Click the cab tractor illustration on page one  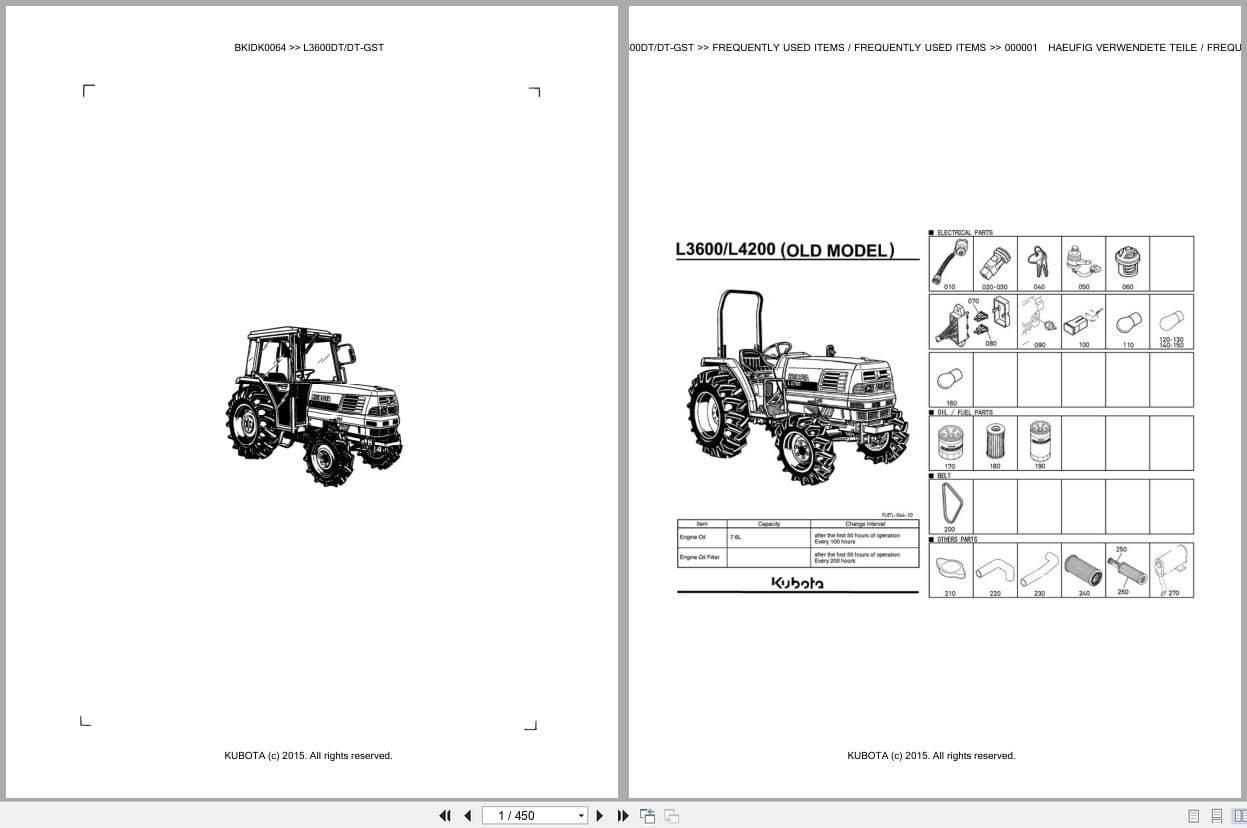pyautogui.click(x=314, y=406)
